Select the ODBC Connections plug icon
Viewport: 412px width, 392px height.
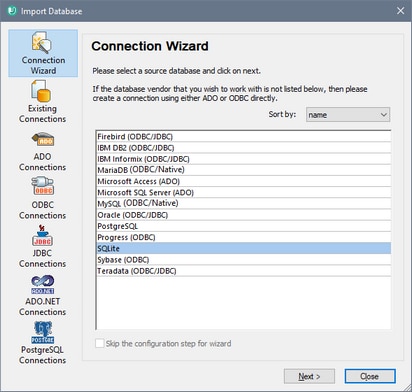[42, 186]
